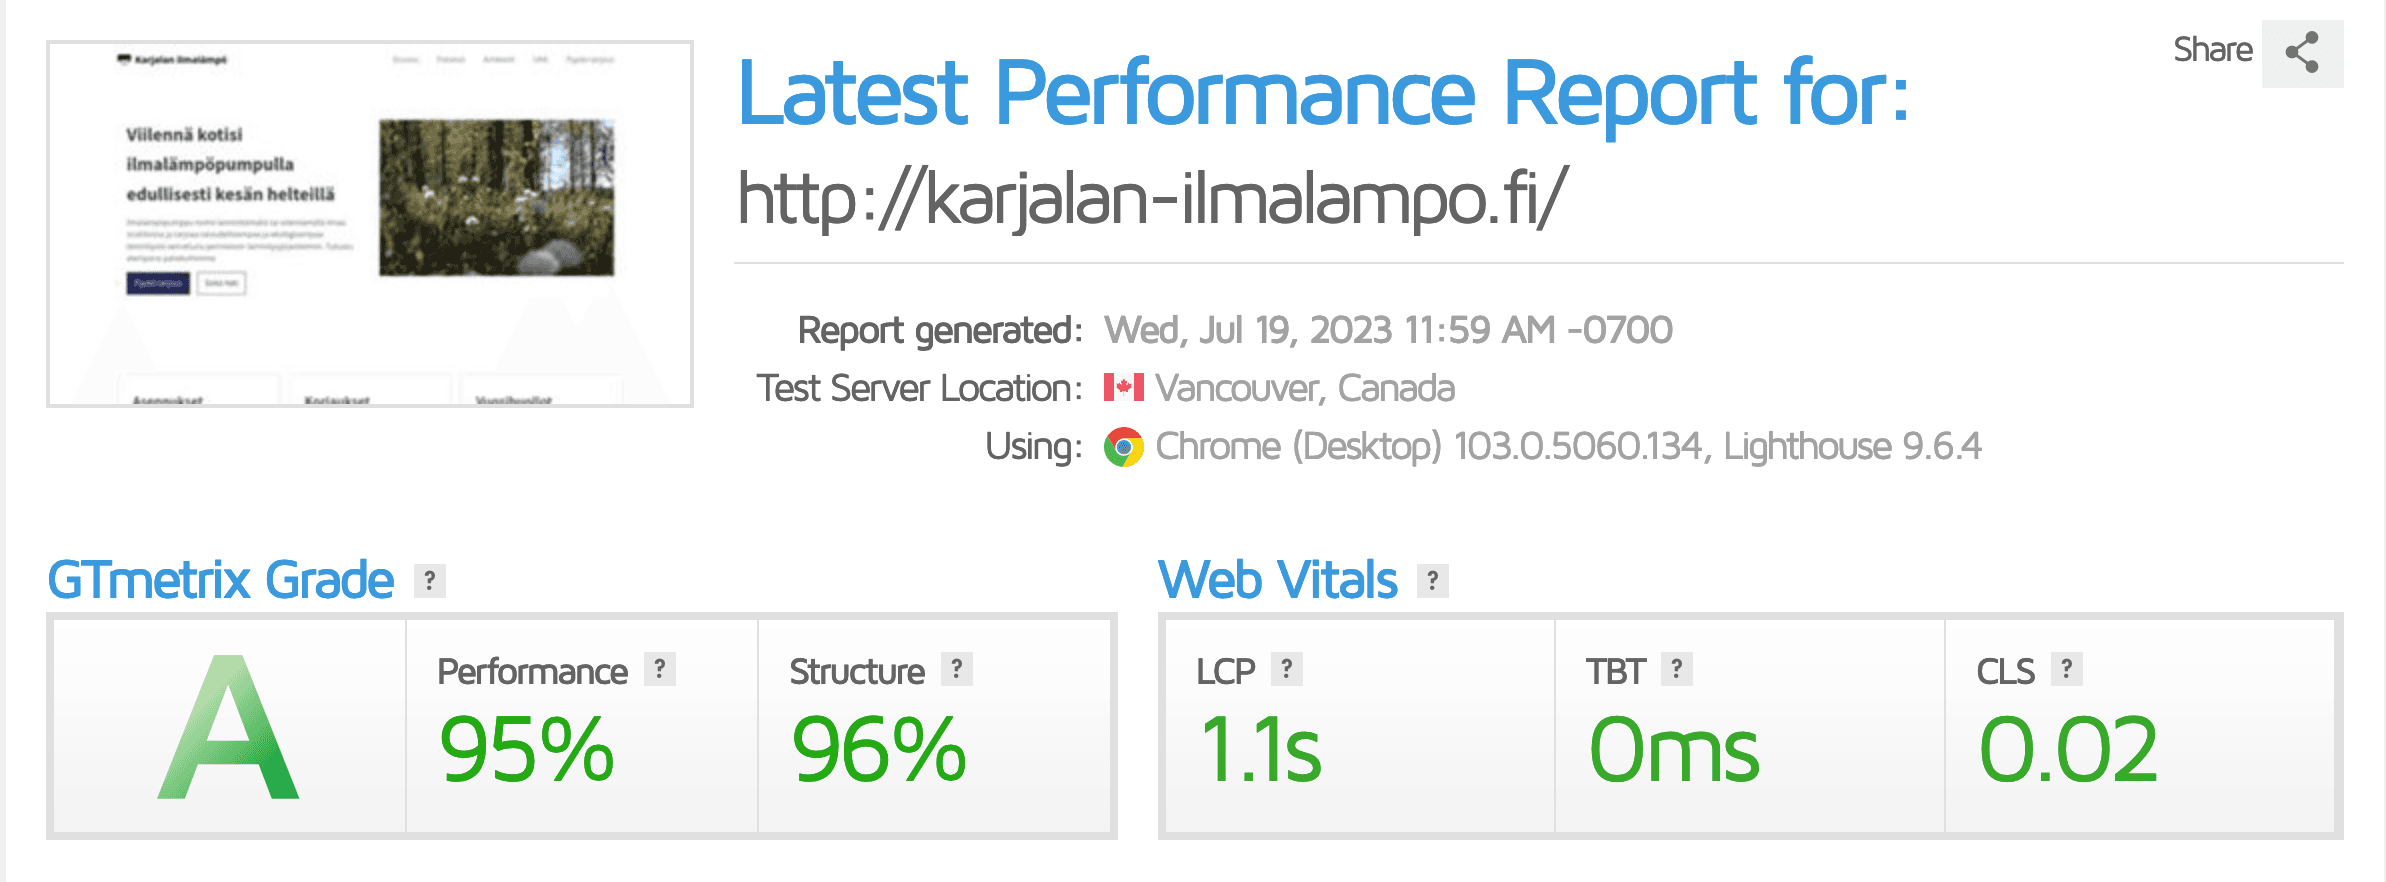Click the Performance question mark icon
2386x882 pixels.
pos(660,669)
